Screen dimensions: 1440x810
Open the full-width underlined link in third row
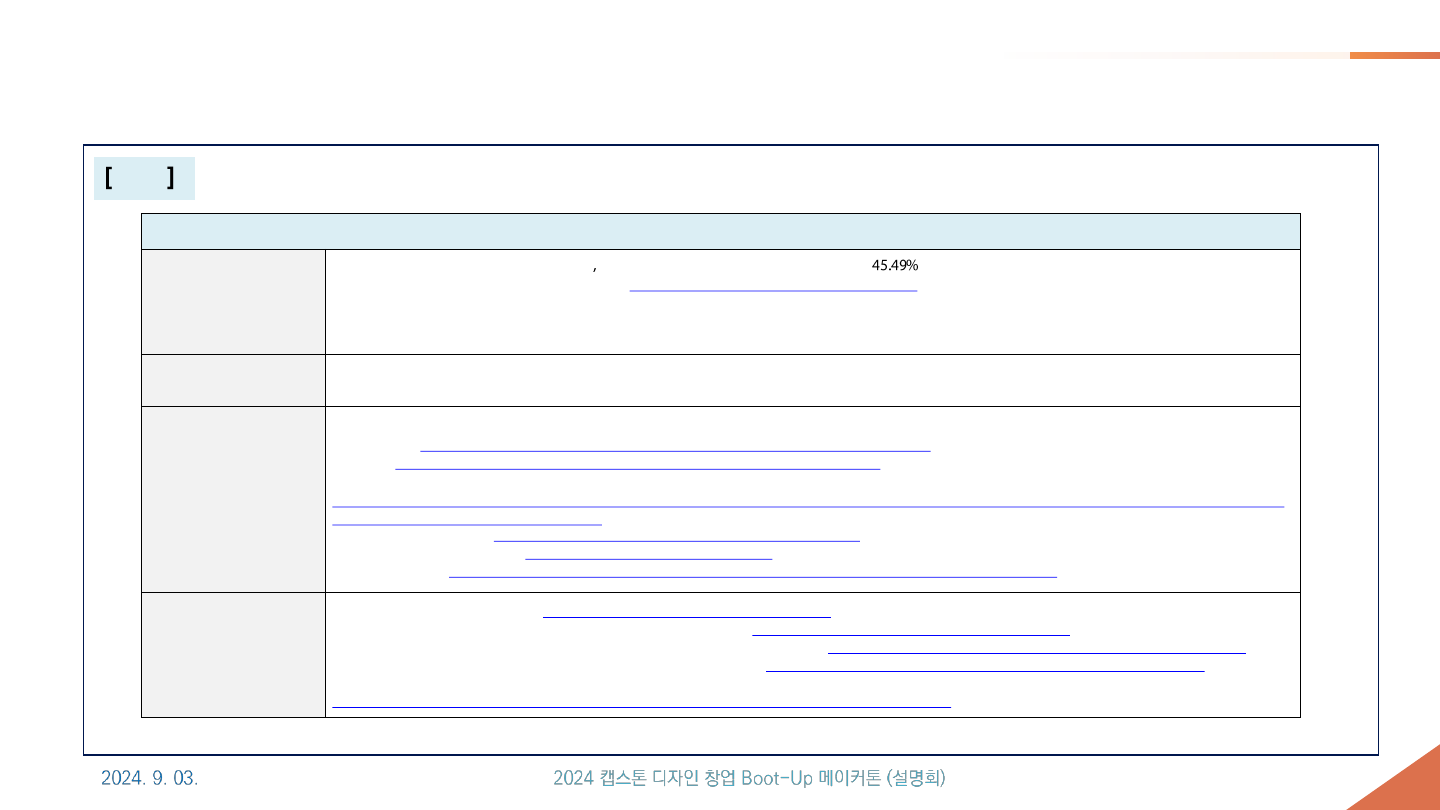(x=807, y=505)
